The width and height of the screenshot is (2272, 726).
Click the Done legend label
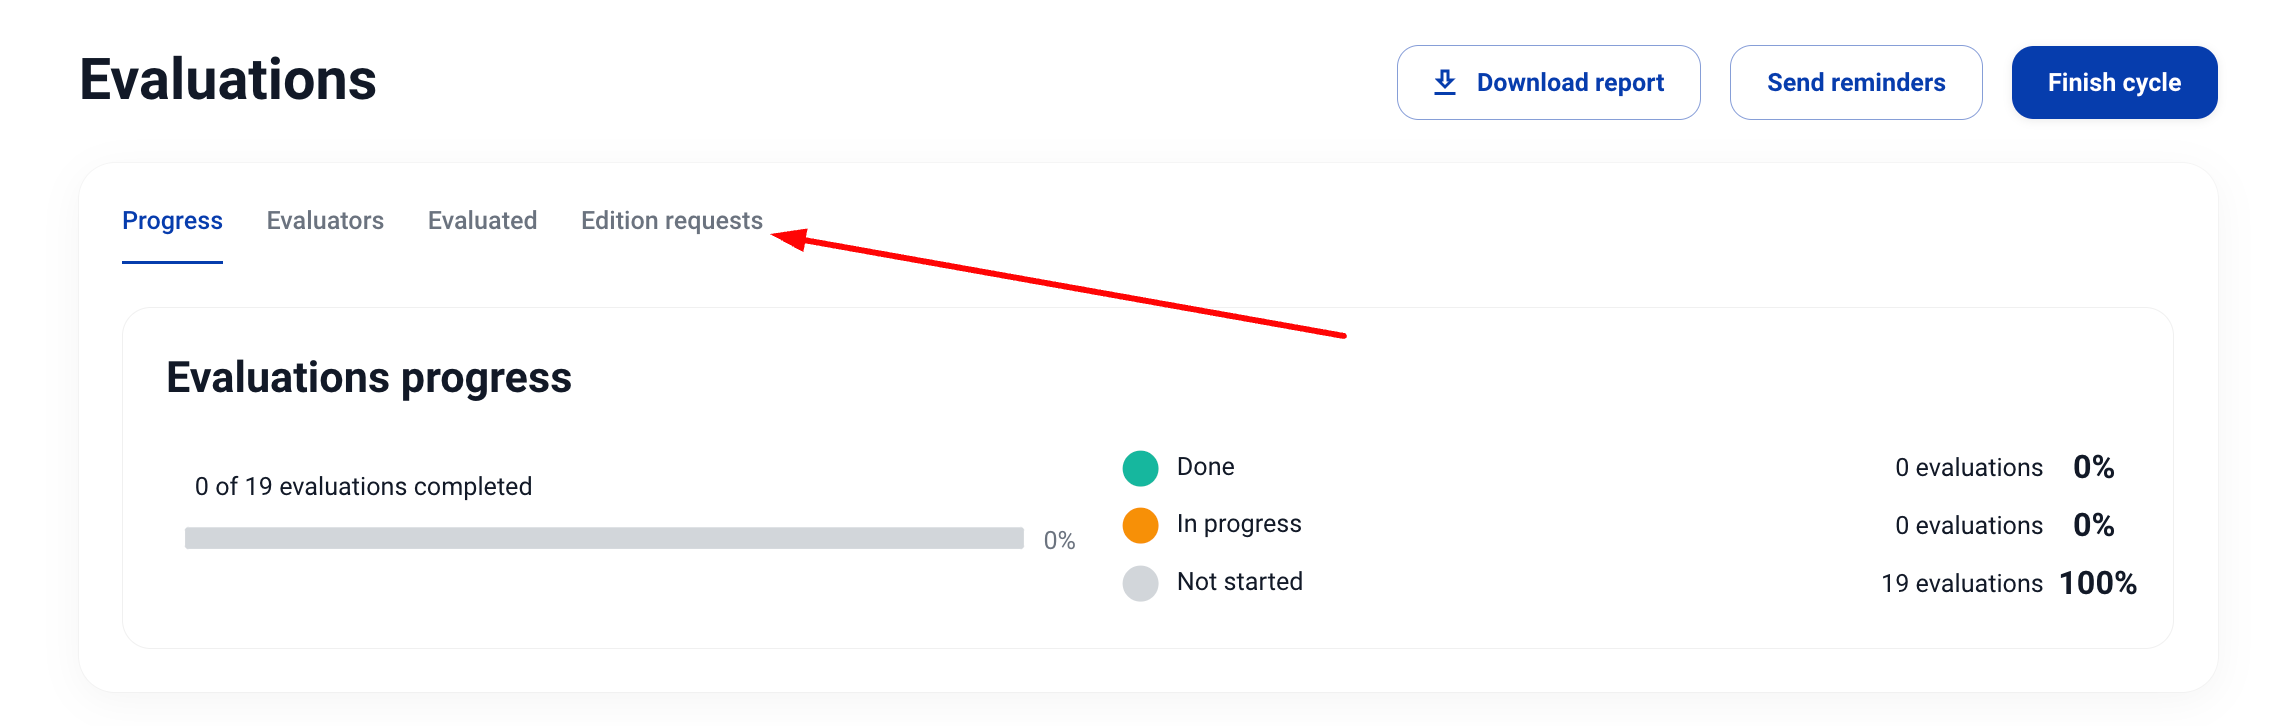pyautogui.click(x=1205, y=467)
